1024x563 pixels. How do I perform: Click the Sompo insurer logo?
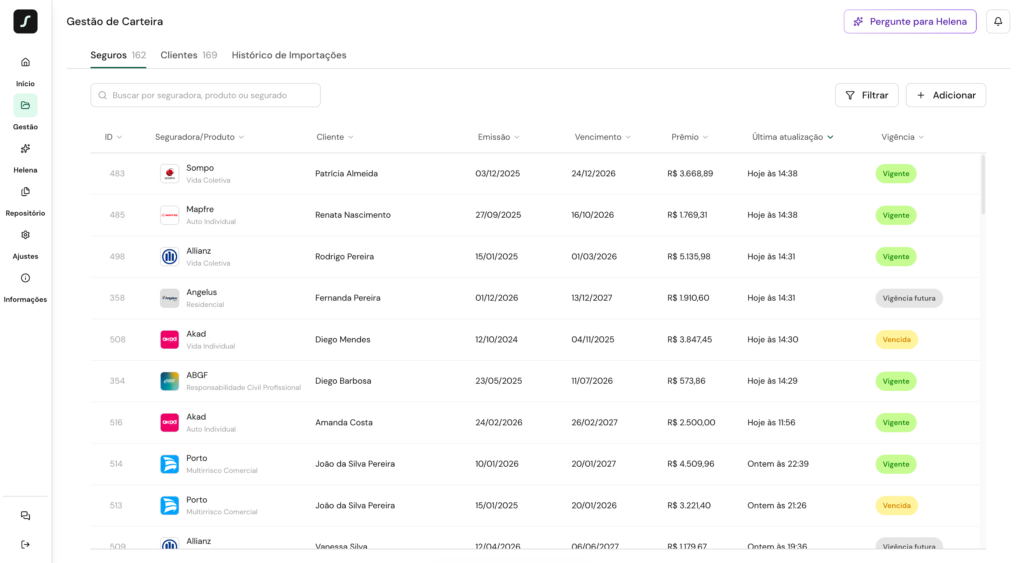[169, 174]
